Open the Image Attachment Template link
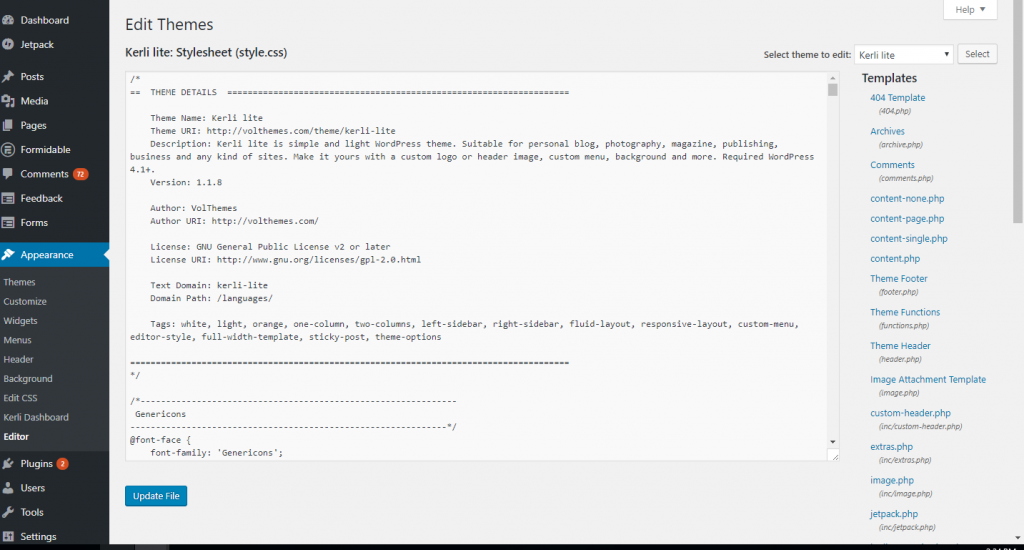Image resolution: width=1024 pixels, height=550 pixels. tap(928, 380)
